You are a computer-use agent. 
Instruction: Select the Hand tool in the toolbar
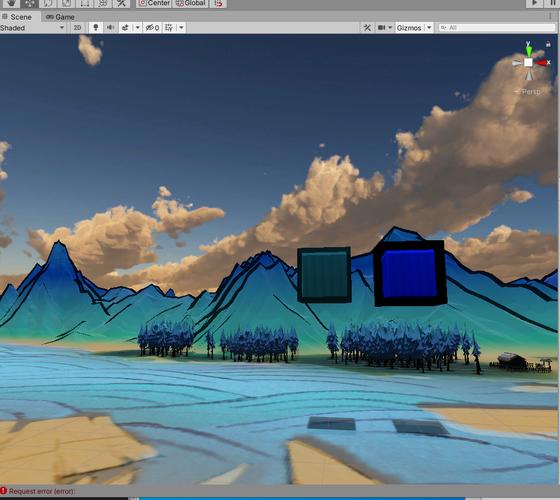11,3
